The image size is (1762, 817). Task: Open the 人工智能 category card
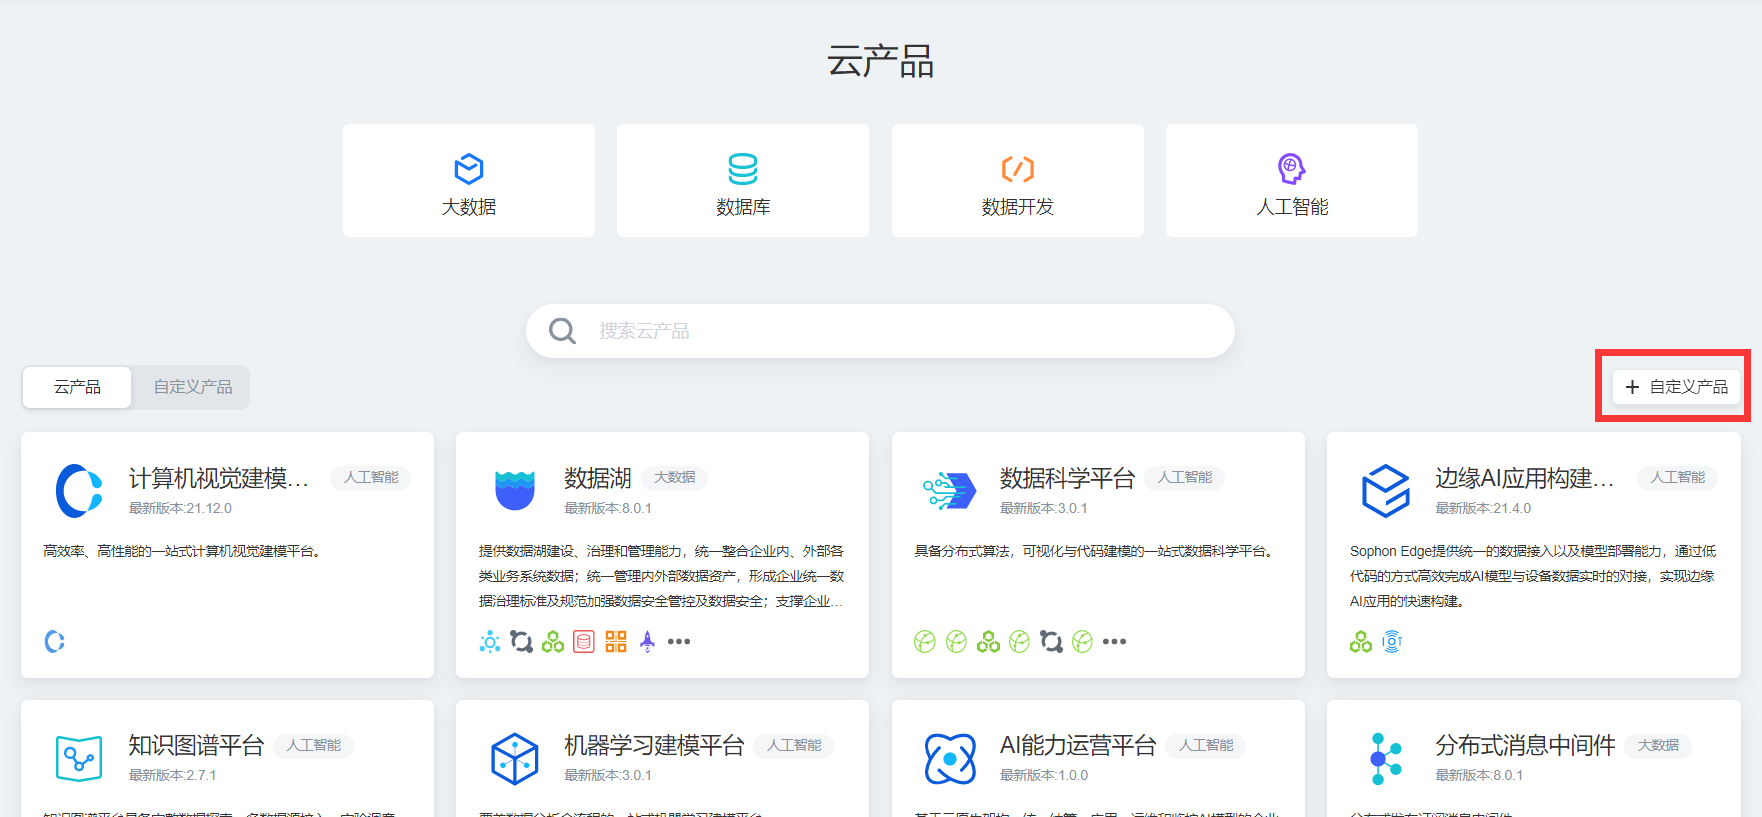coord(1292,181)
